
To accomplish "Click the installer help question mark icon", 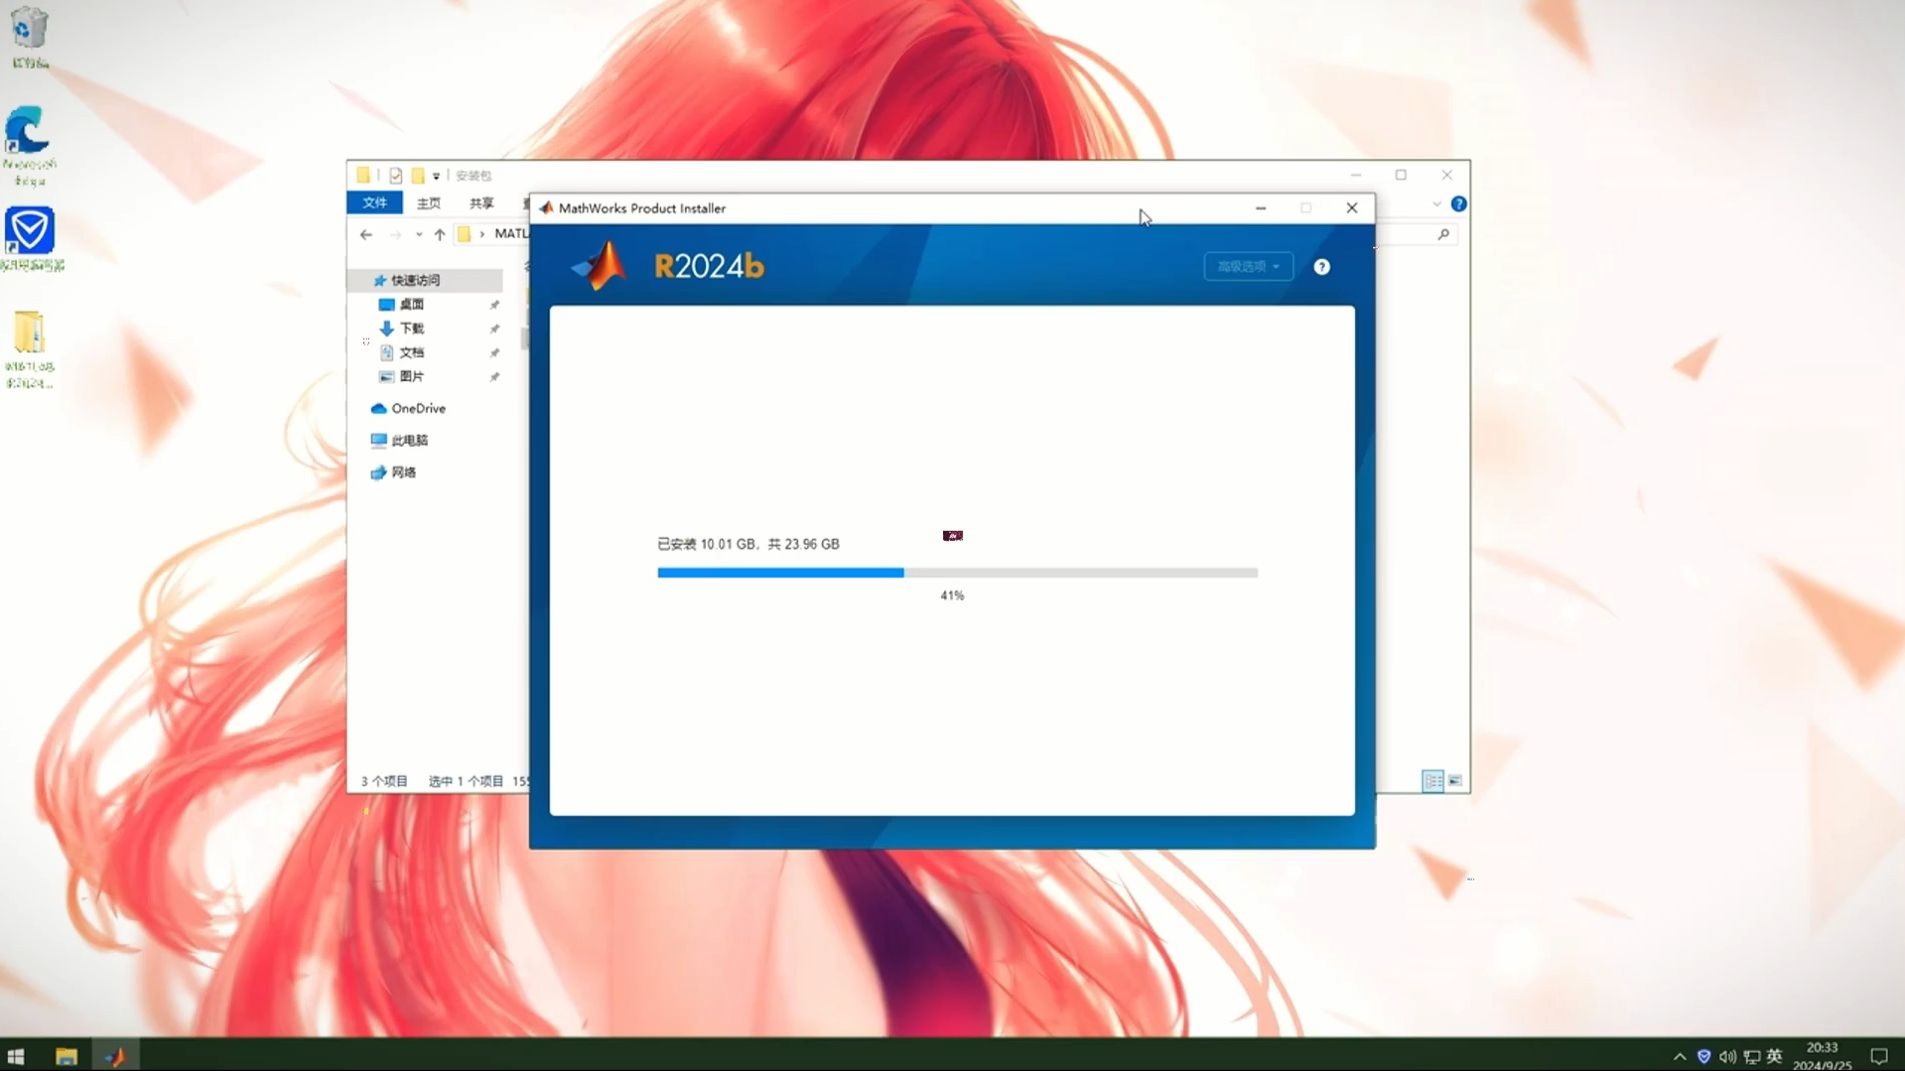I will tap(1321, 267).
